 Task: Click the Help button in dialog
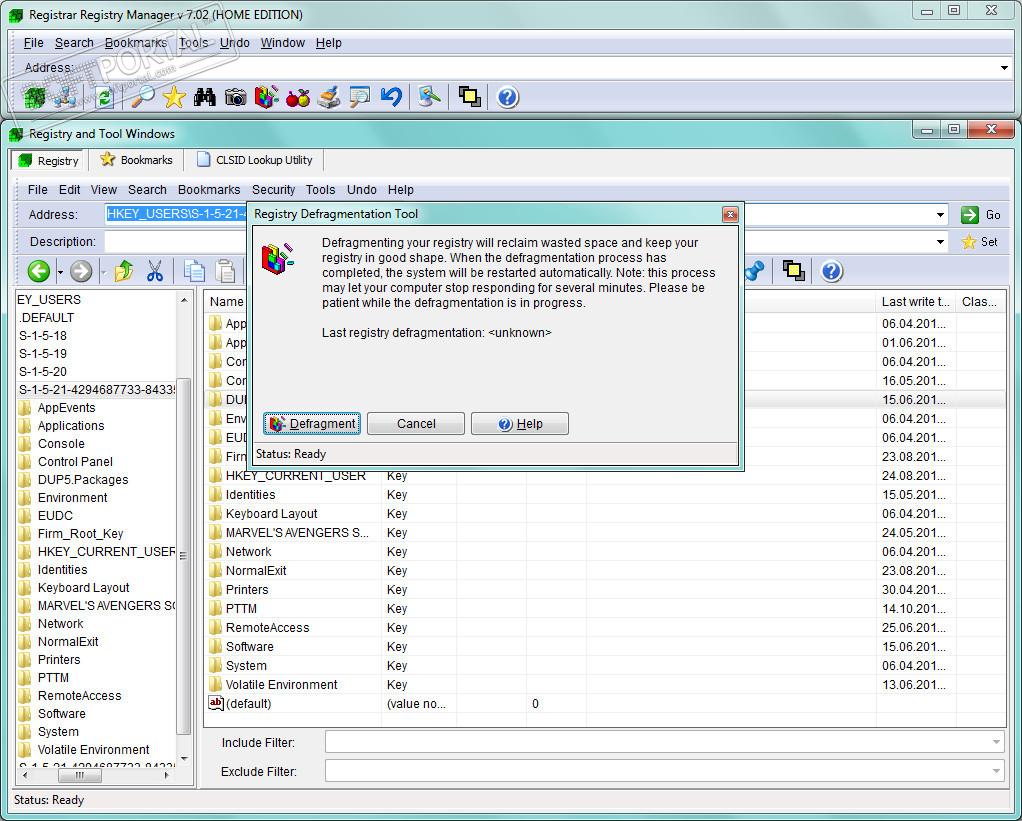pos(519,424)
